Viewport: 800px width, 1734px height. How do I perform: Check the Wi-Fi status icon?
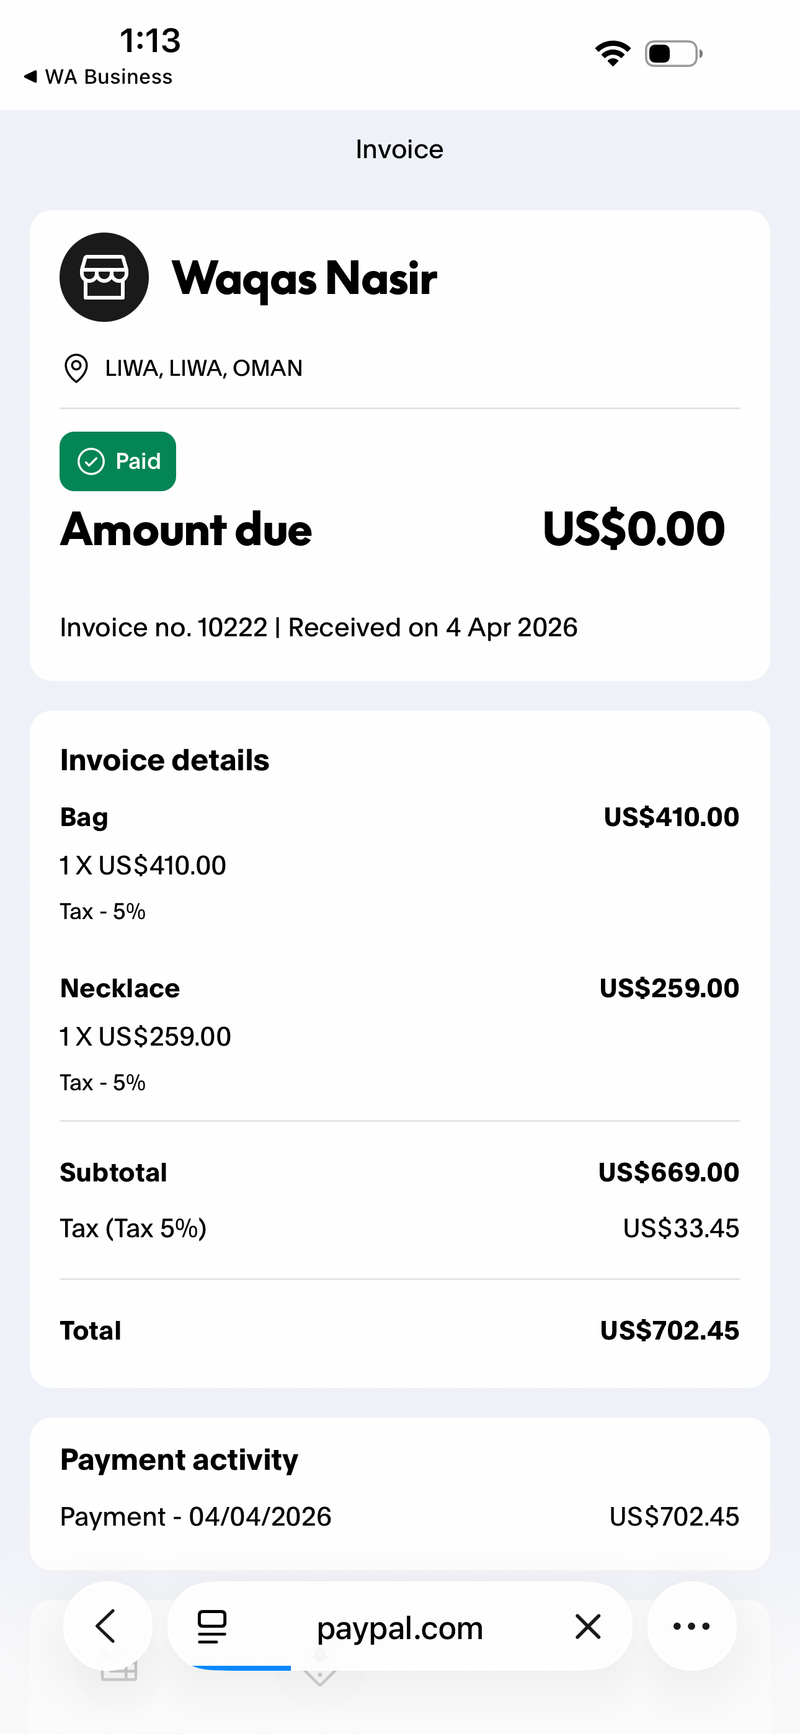612,53
